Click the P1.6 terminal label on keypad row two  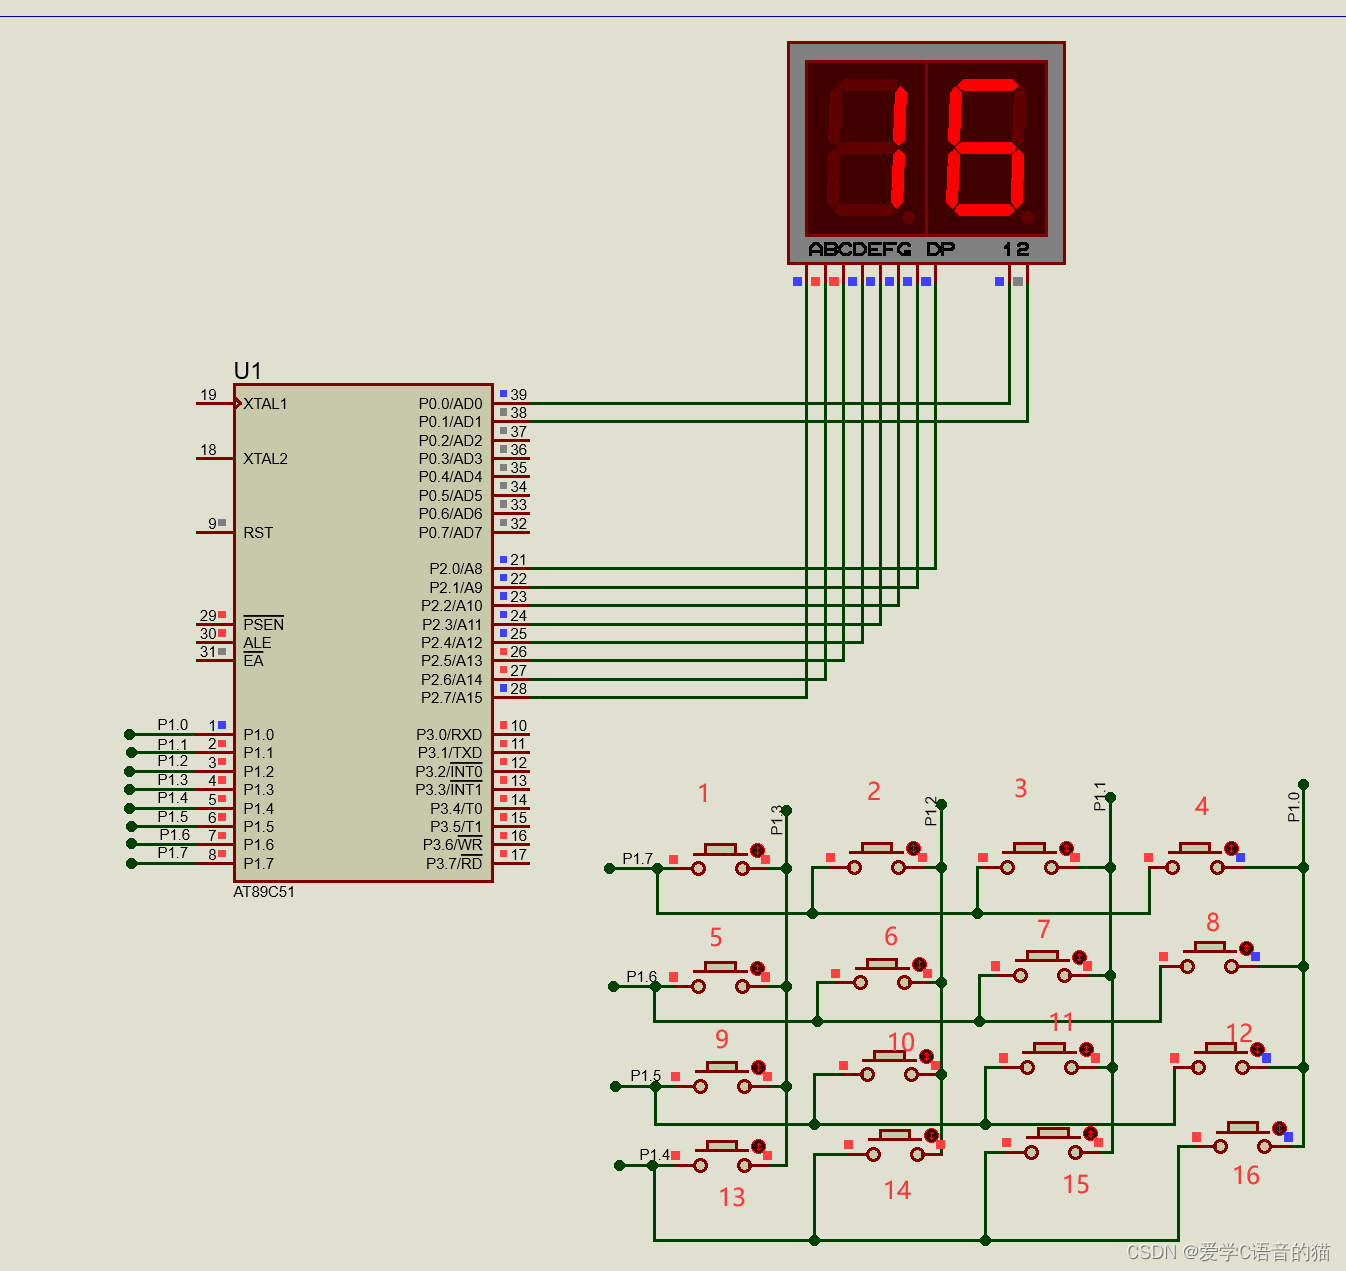(x=642, y=977)
